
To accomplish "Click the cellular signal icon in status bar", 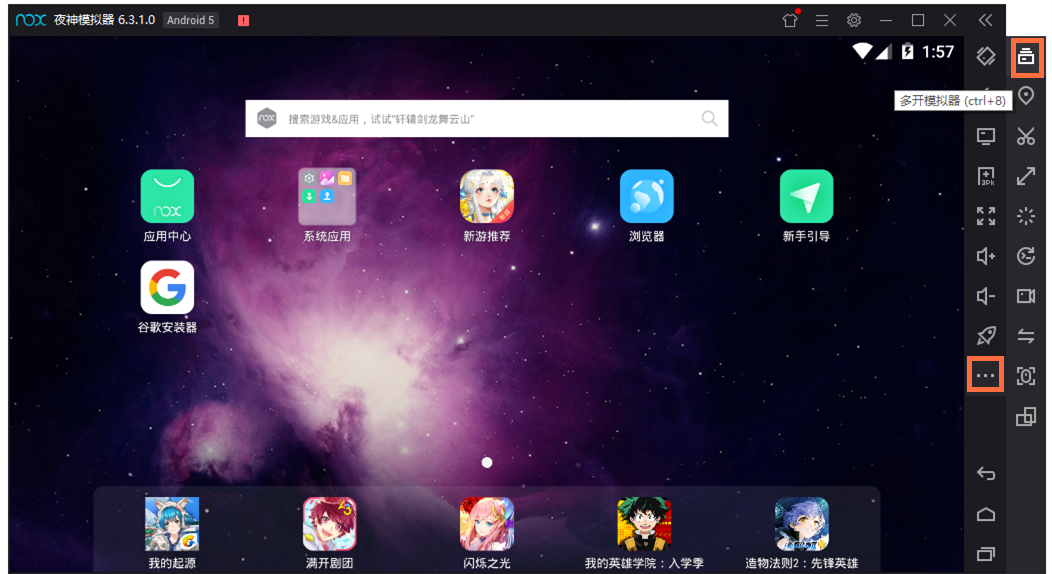I will [x=884, y=51].
